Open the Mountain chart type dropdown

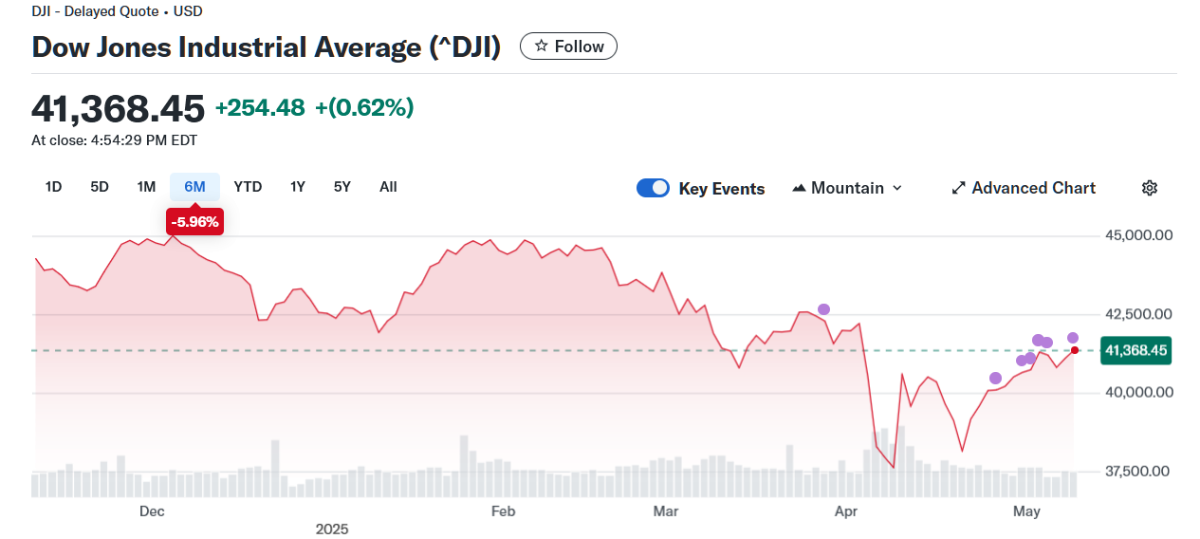[846, 188]
